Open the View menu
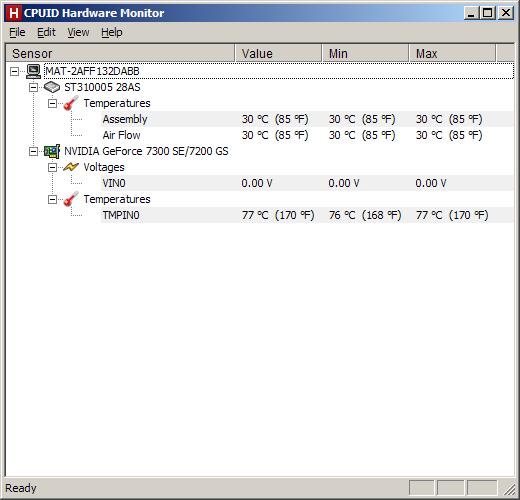Viewport: 520px width, 500px height. pyautogui.click(x=78, y=32)
